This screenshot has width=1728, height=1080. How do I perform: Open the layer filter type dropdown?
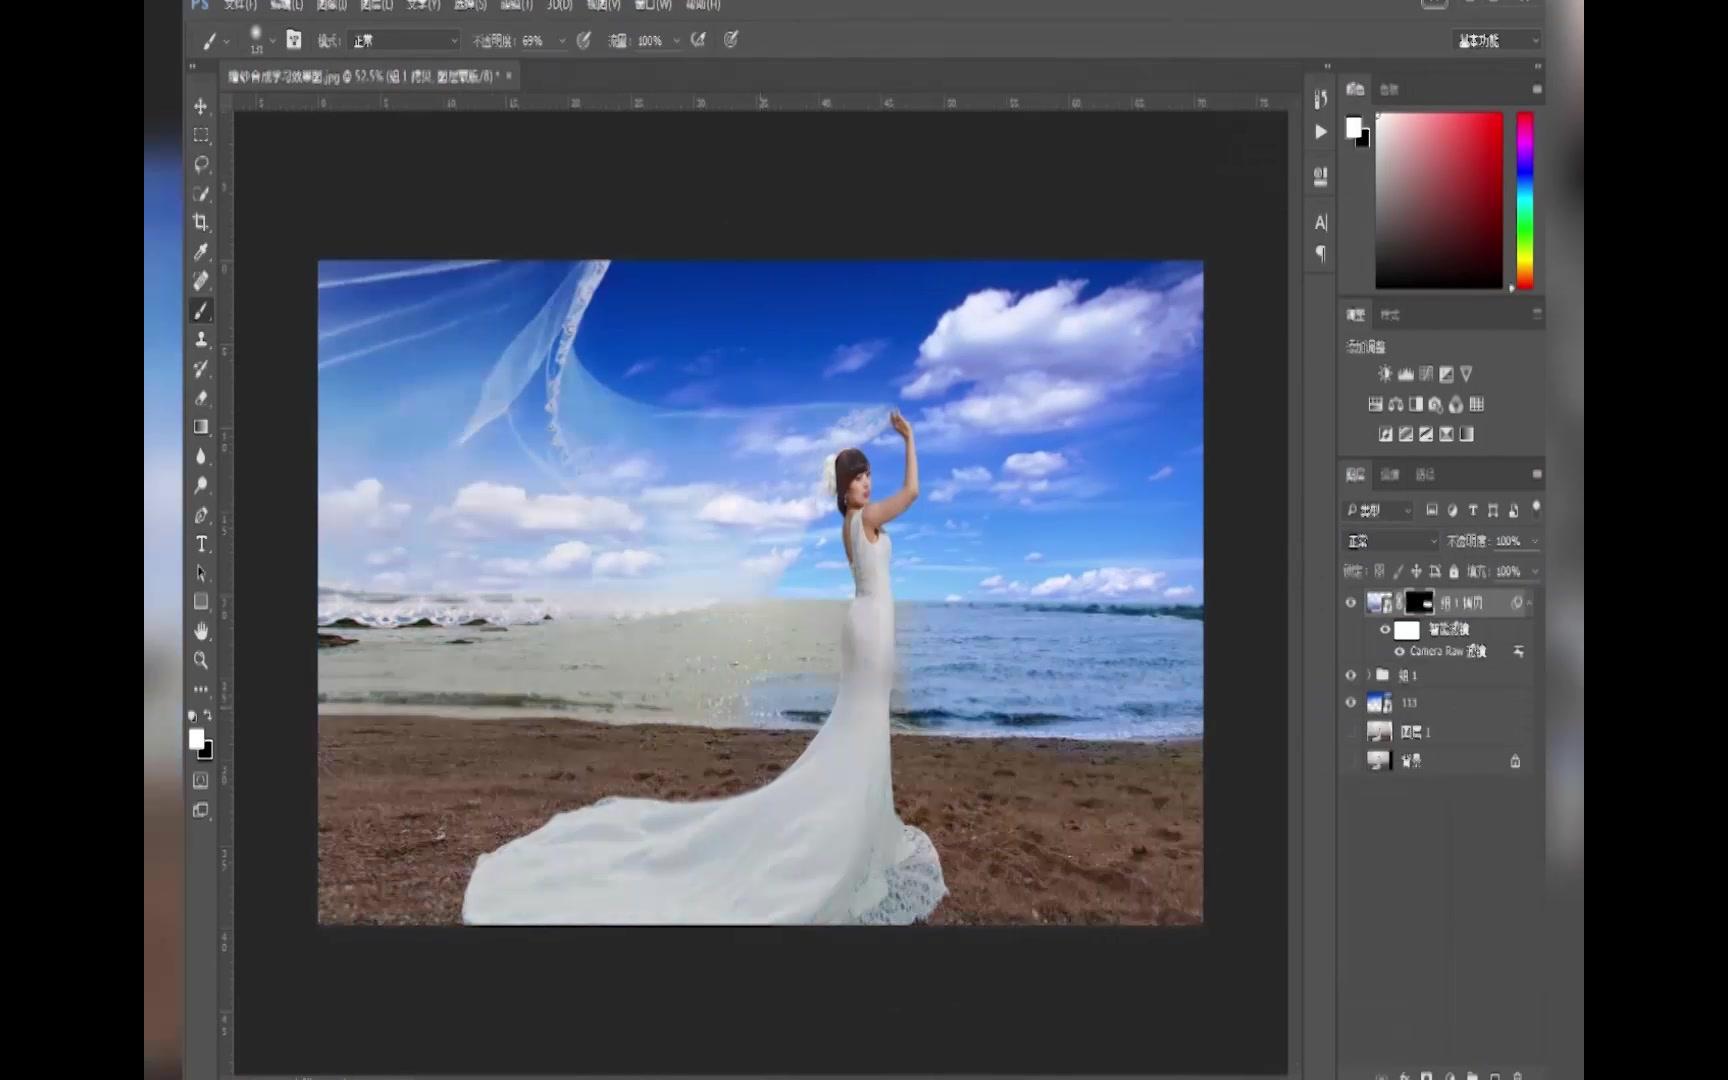pyautogui.click(x=1378, y=511)
